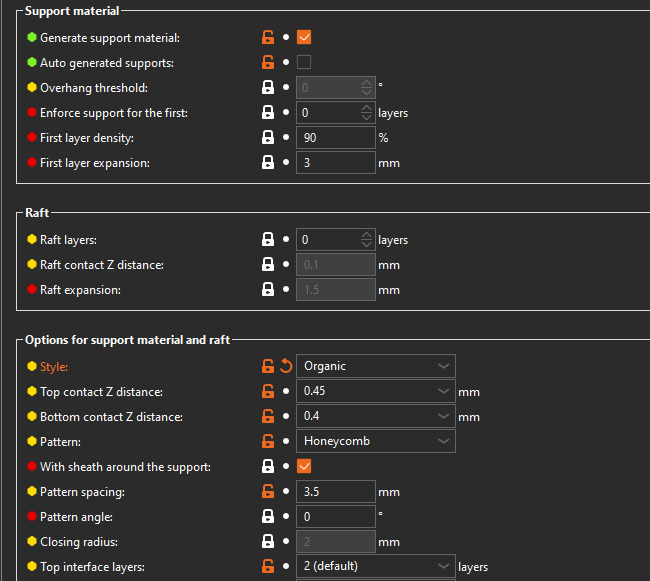
Task: Increase Enforce support for the first layers
Action: (366, 108)
